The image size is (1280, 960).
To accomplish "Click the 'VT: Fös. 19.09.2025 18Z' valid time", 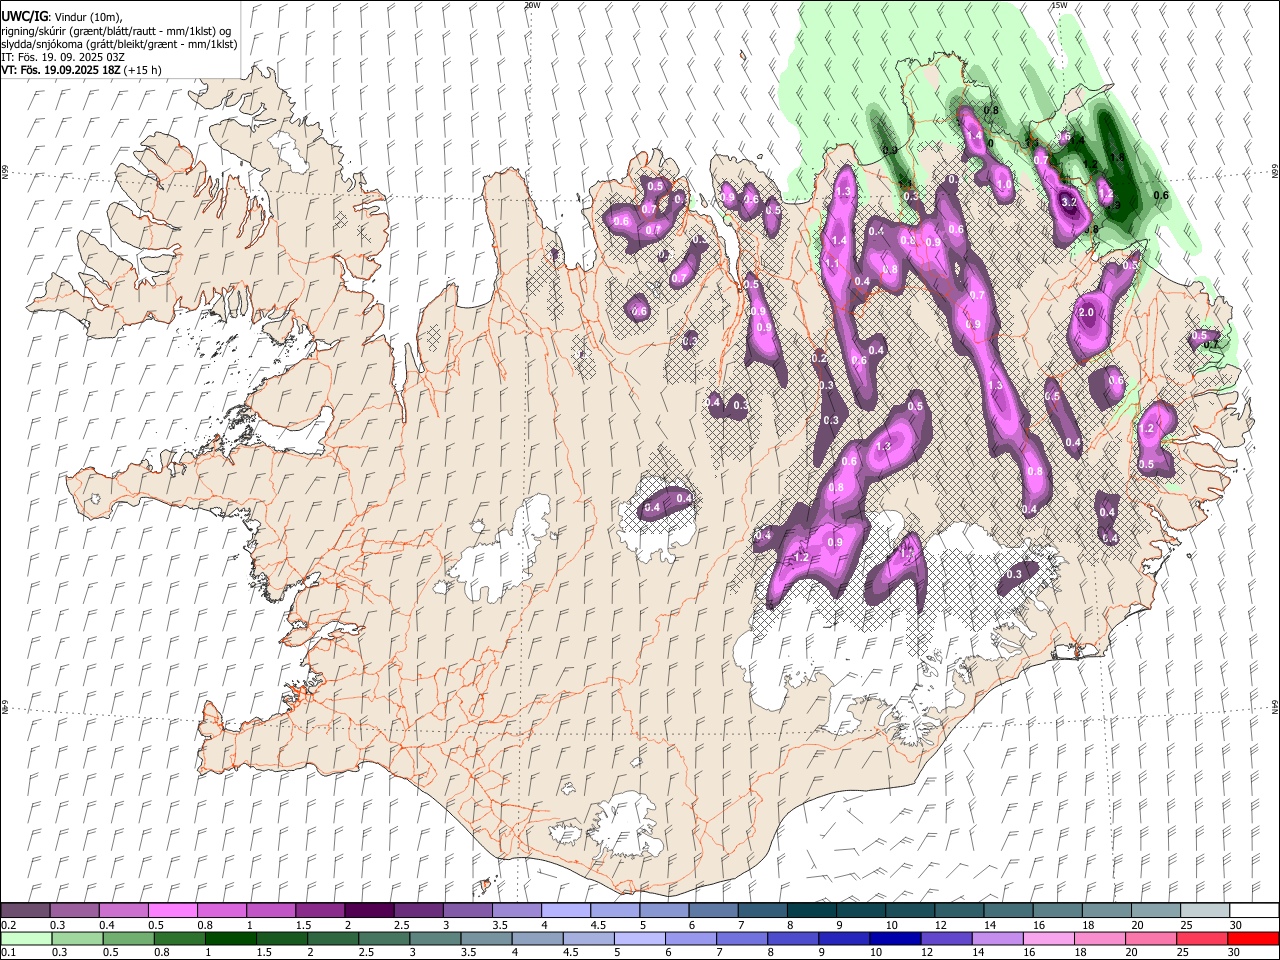I will pyautogui.click(x=61, y=70).
